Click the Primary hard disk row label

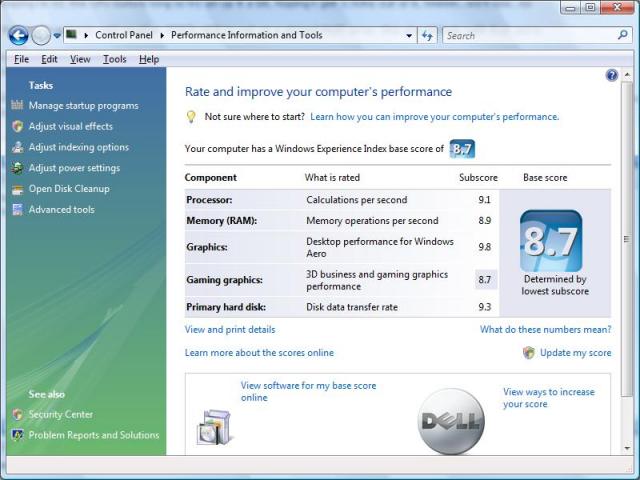pyautogui.click(x=226, y=307)
